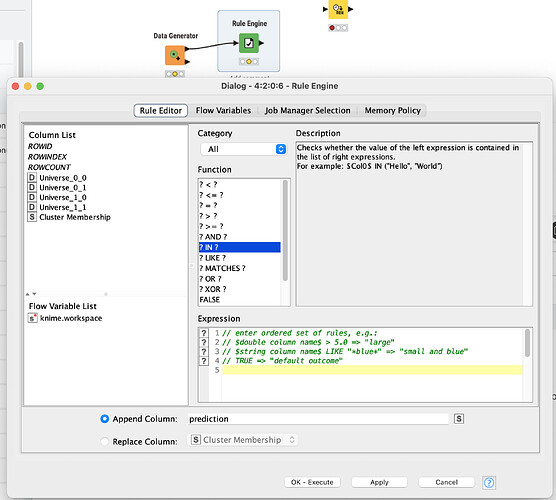The image size is (556, 500).
Task: Select the Rule Engine node icon
Action: pos(249,43)
